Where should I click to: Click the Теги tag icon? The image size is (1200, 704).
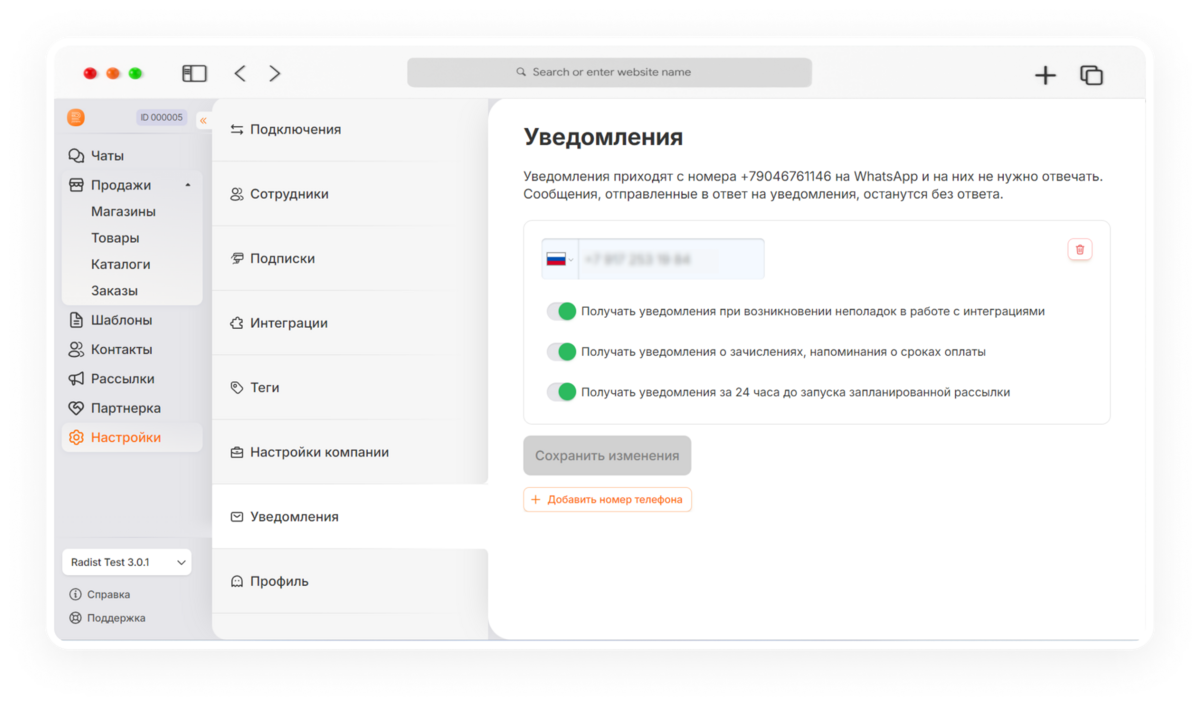[237, 387]
